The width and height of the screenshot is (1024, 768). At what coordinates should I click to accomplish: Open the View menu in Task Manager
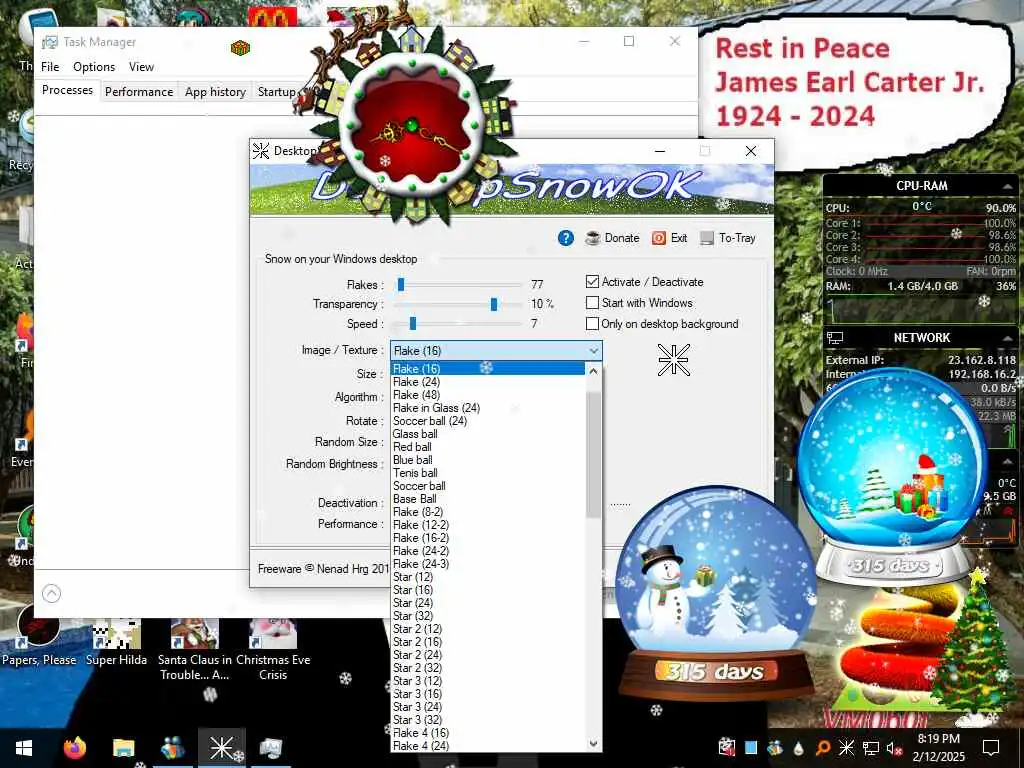[x=141, y=67]
